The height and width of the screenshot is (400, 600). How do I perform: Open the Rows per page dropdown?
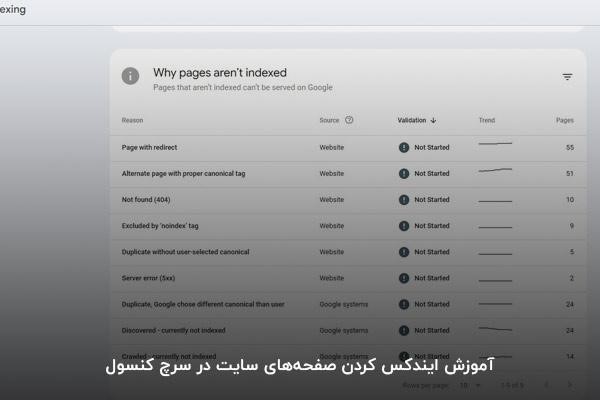[470, 385]
